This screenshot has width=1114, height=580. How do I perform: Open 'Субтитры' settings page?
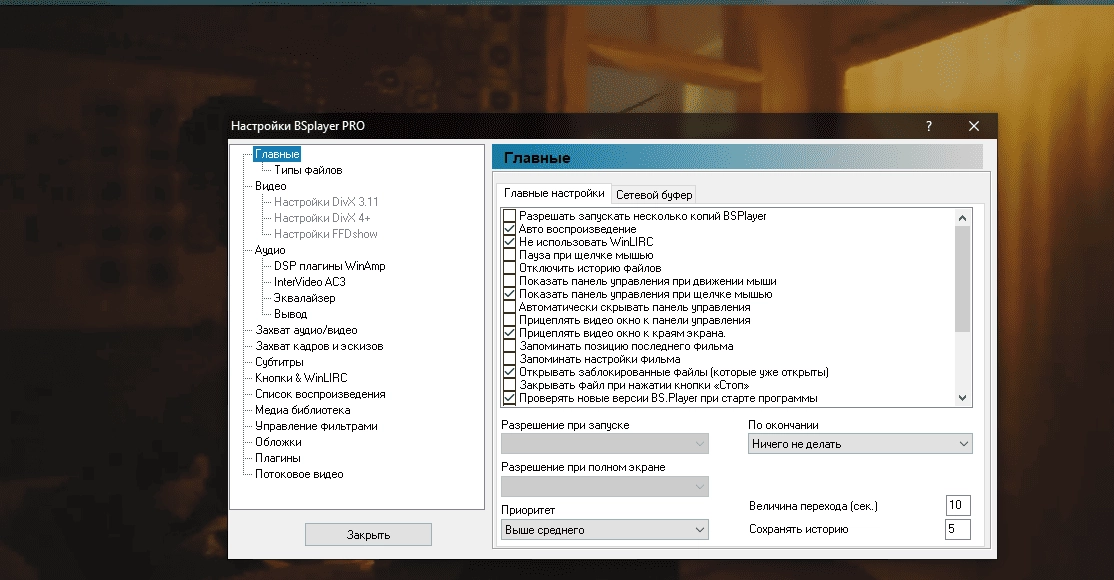[x=279, y=362]
